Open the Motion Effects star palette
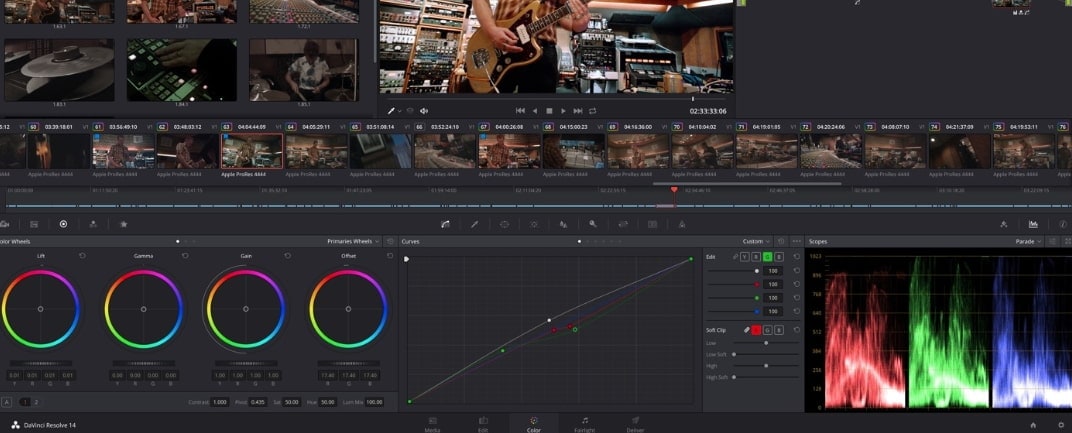The width and height of the screenshot is (1072, 433). coord(124,224)
